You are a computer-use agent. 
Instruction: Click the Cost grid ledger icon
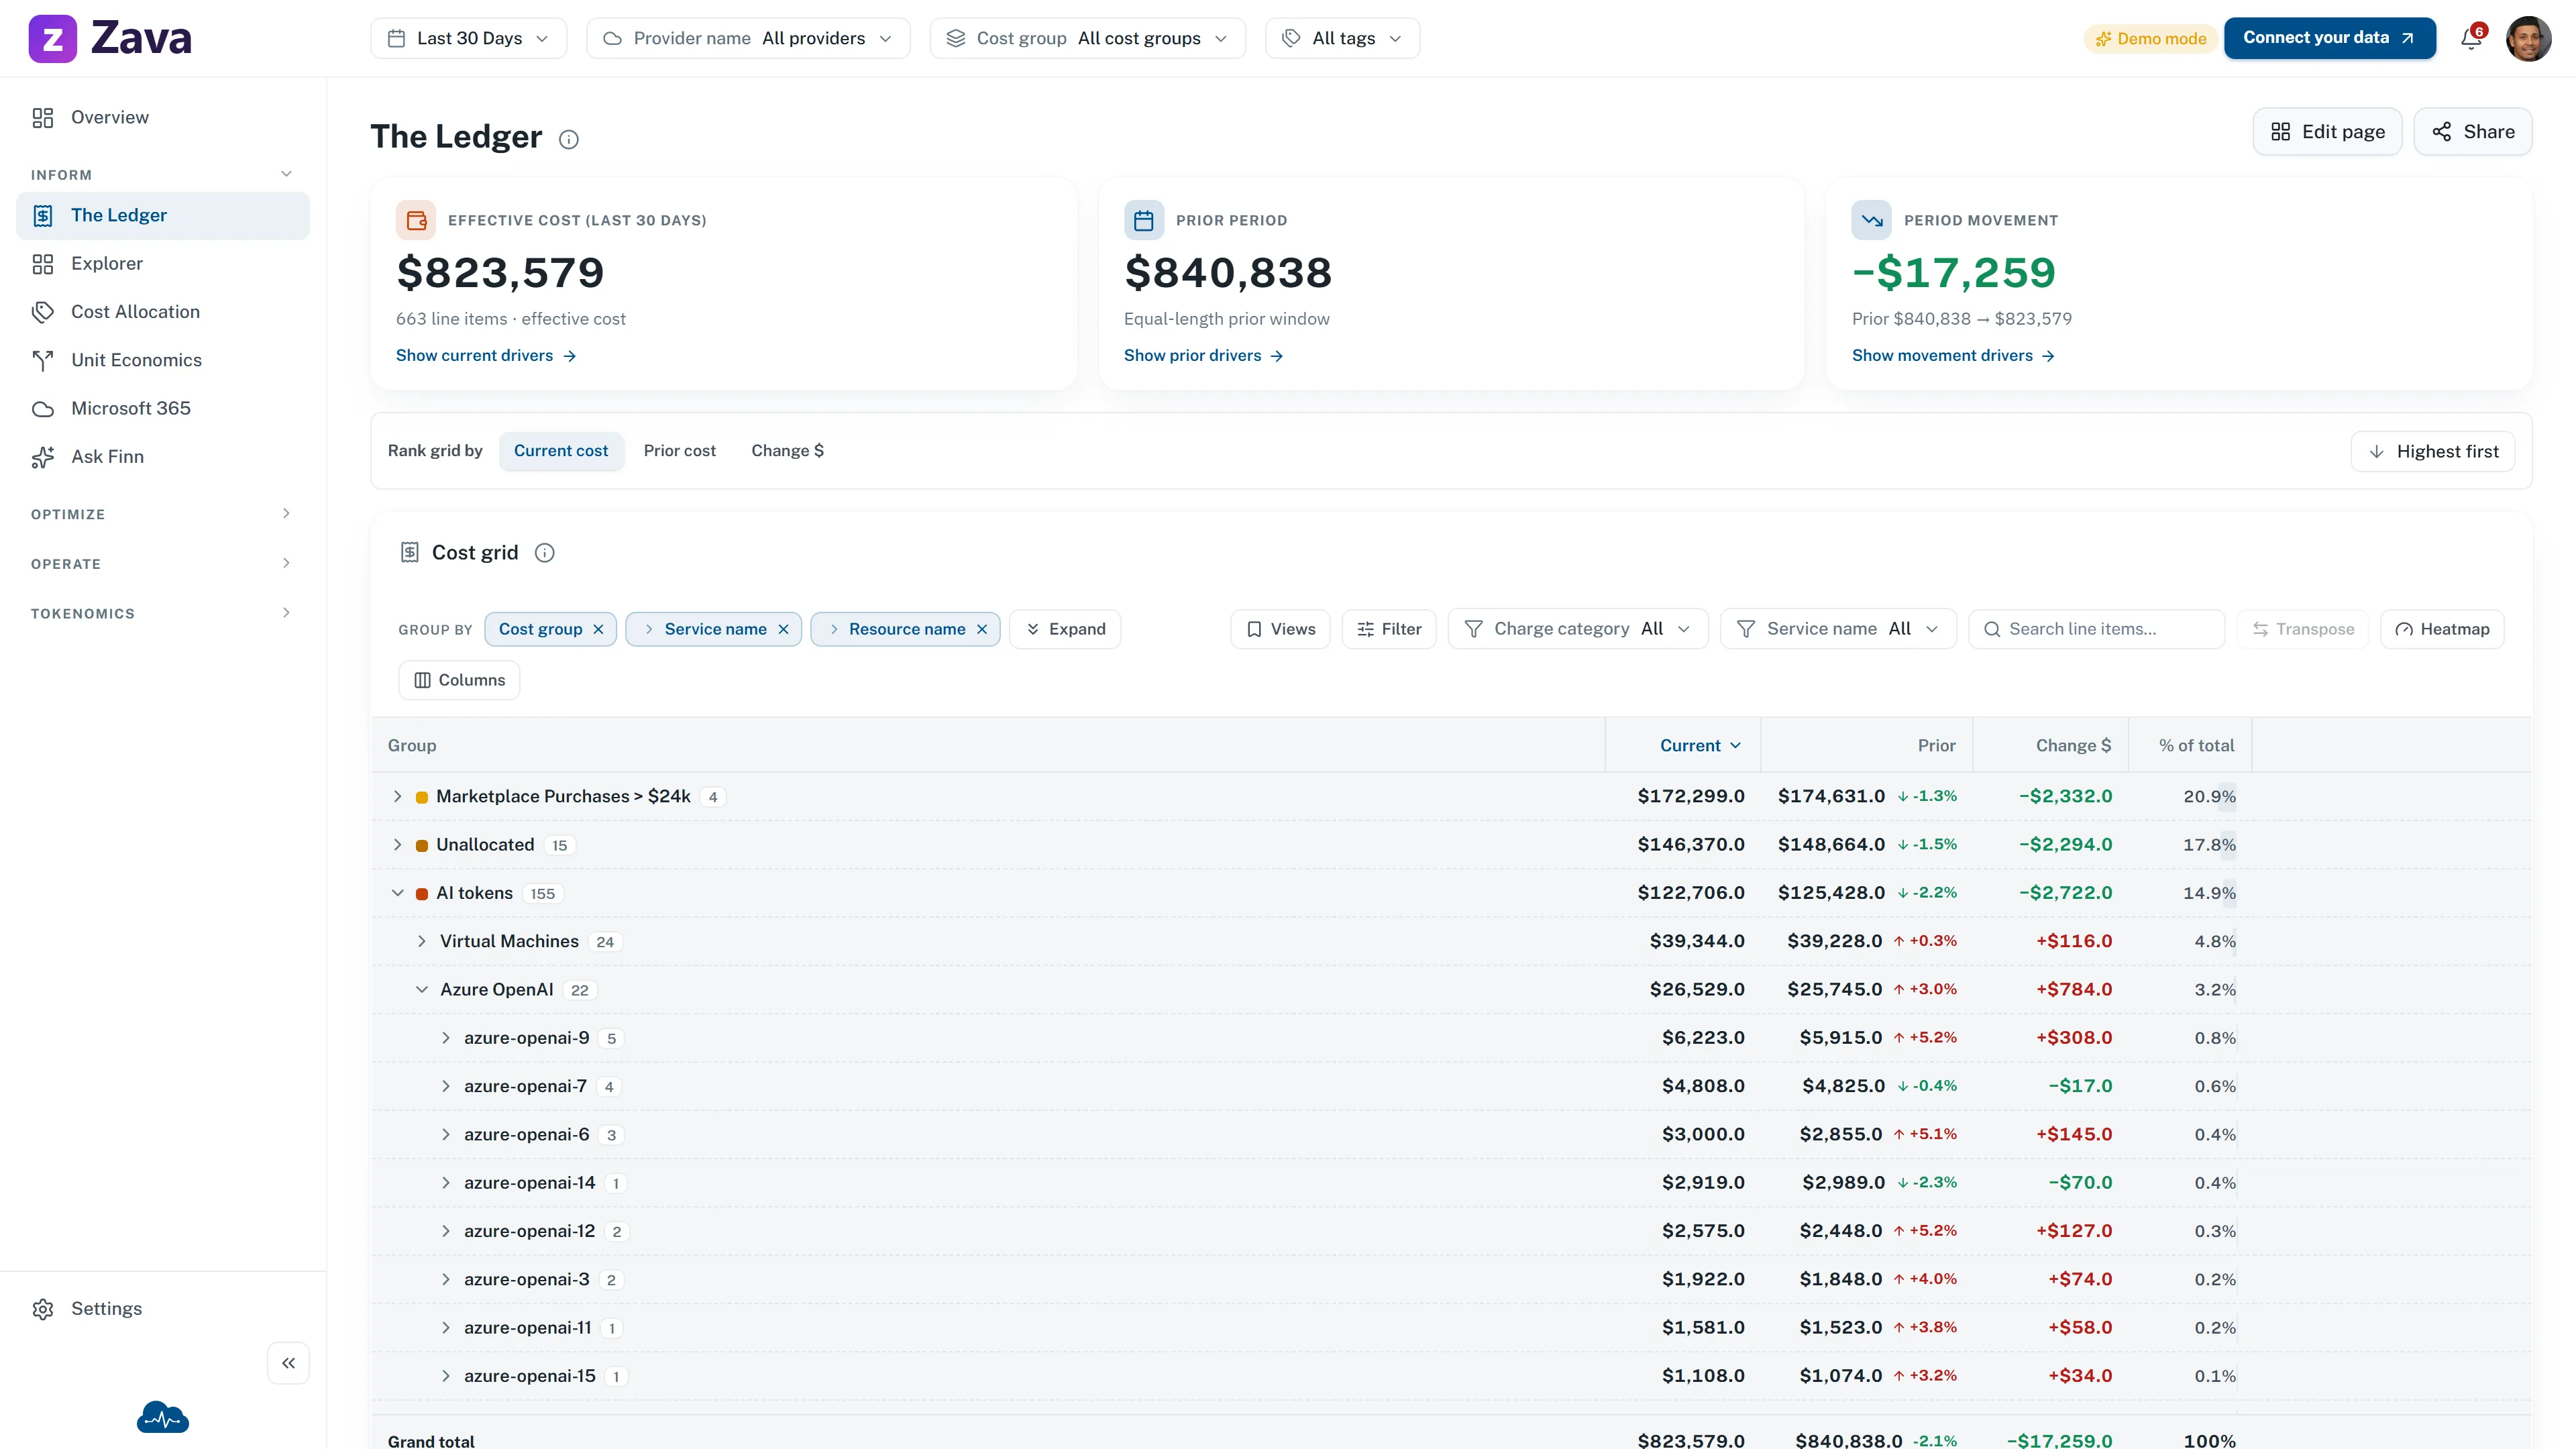click(410, 553)
